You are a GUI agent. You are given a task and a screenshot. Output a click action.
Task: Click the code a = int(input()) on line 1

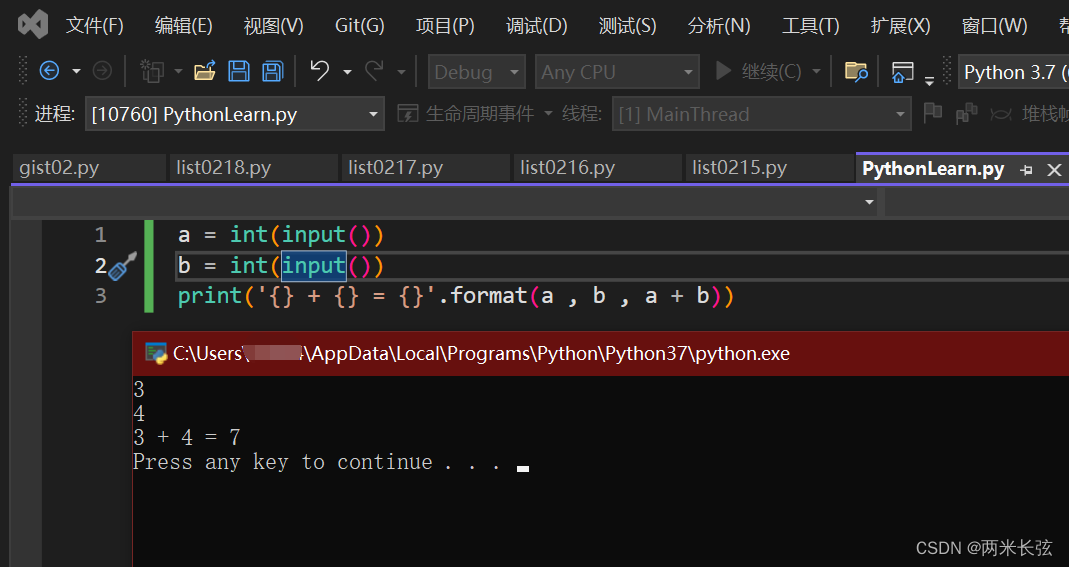[x=281, y=235]
